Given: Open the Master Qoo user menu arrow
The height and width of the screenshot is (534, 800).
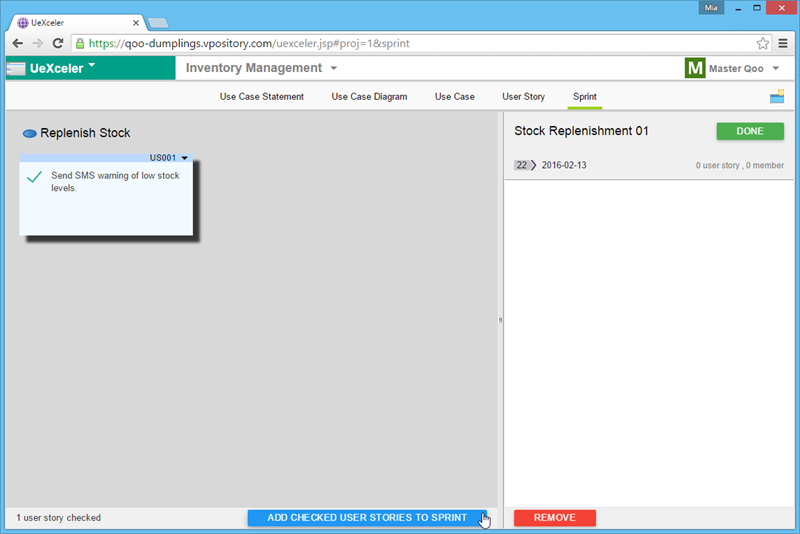Looking at the screenshot, I should (x=776, y=68).
